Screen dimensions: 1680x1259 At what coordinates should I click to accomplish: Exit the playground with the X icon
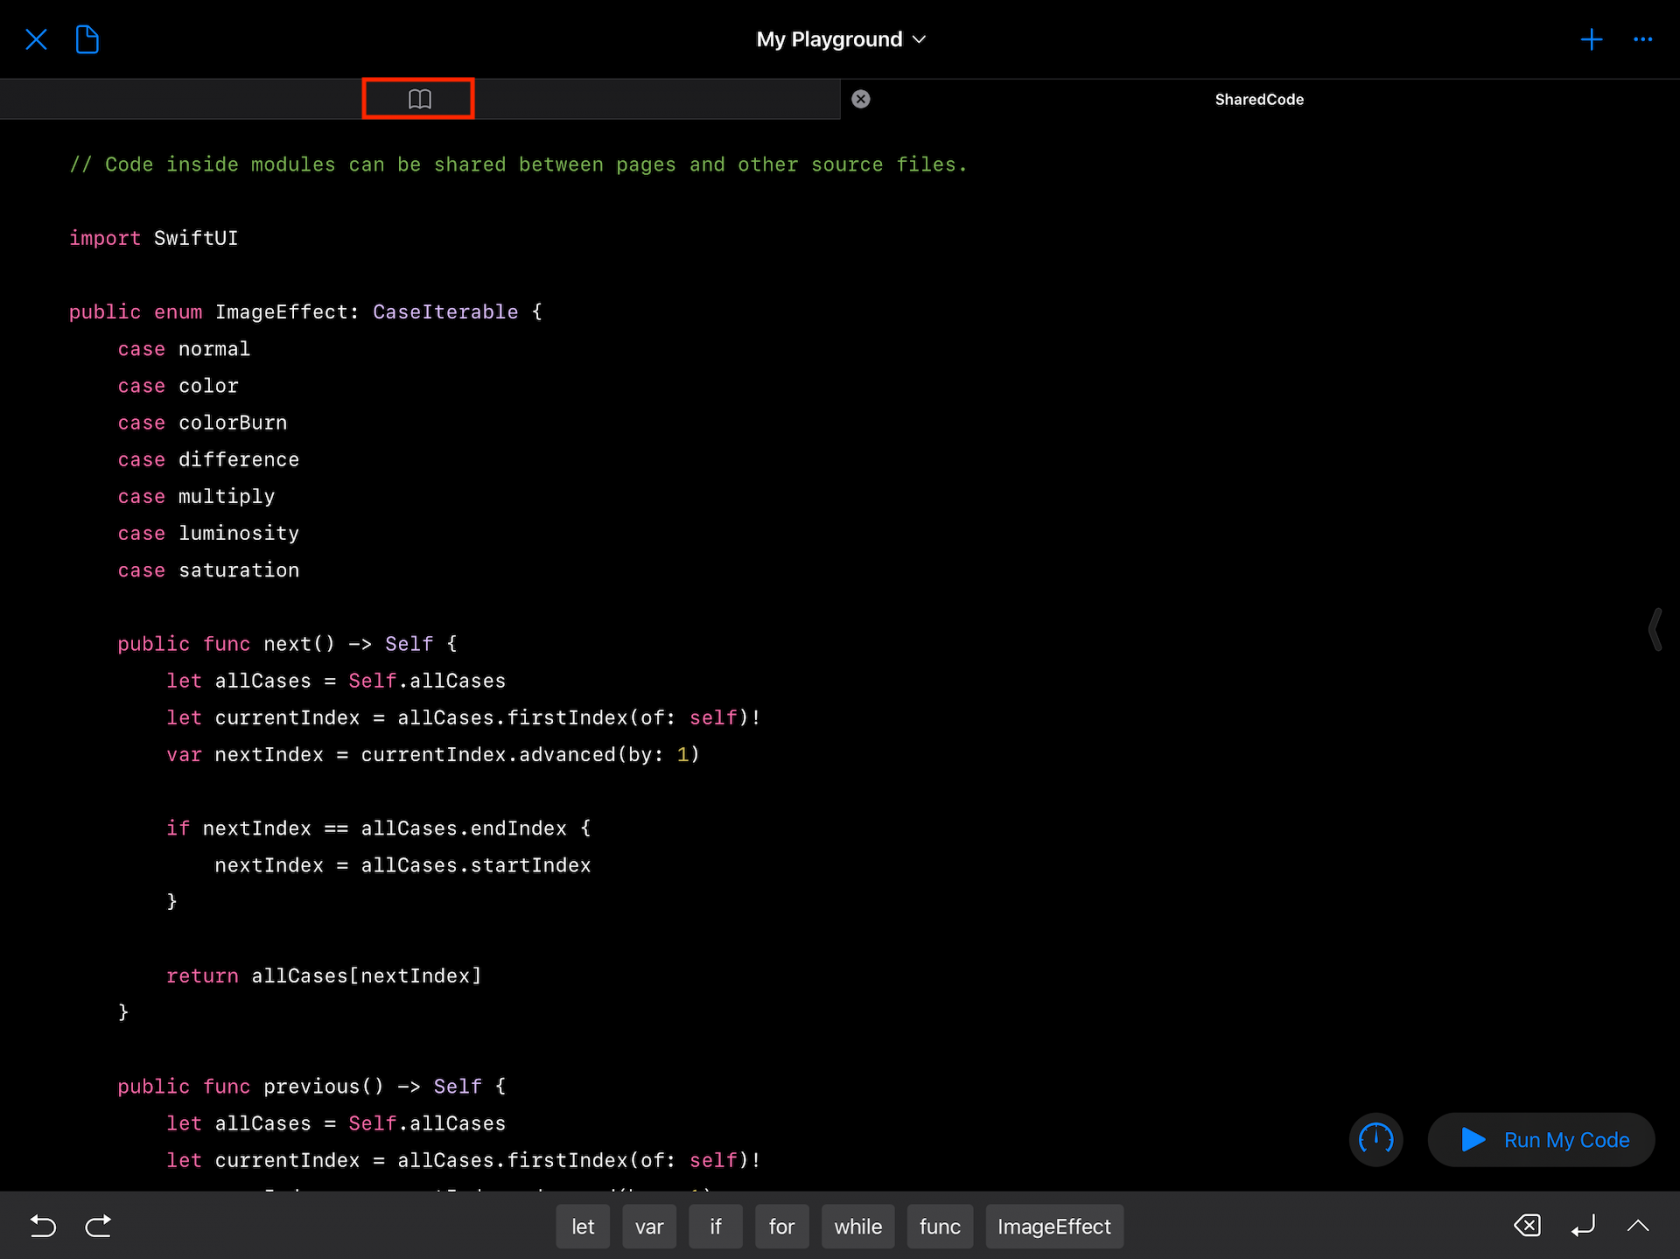[x=36, y=39]
